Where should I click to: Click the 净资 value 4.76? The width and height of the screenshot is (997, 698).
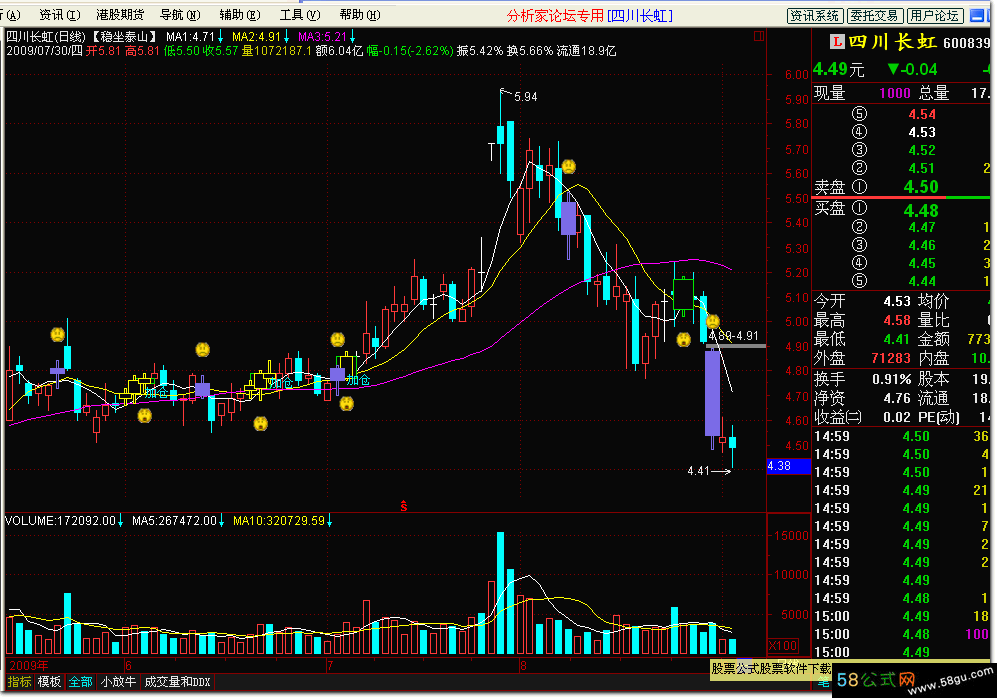(x=897, y=399)
